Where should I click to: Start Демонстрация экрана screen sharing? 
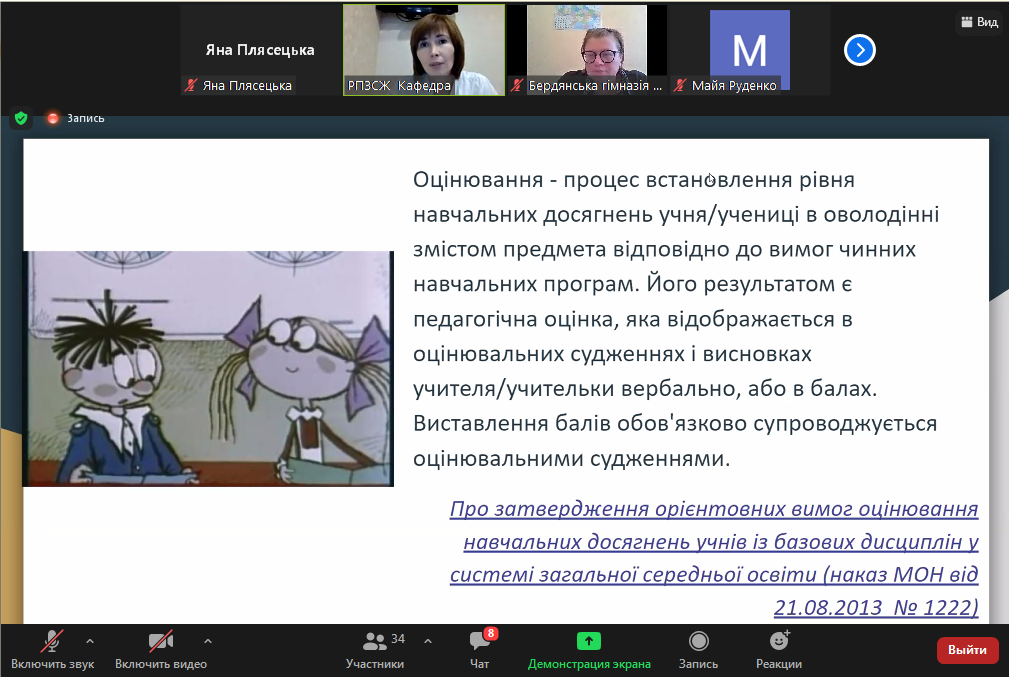click(x=589, y=650)
